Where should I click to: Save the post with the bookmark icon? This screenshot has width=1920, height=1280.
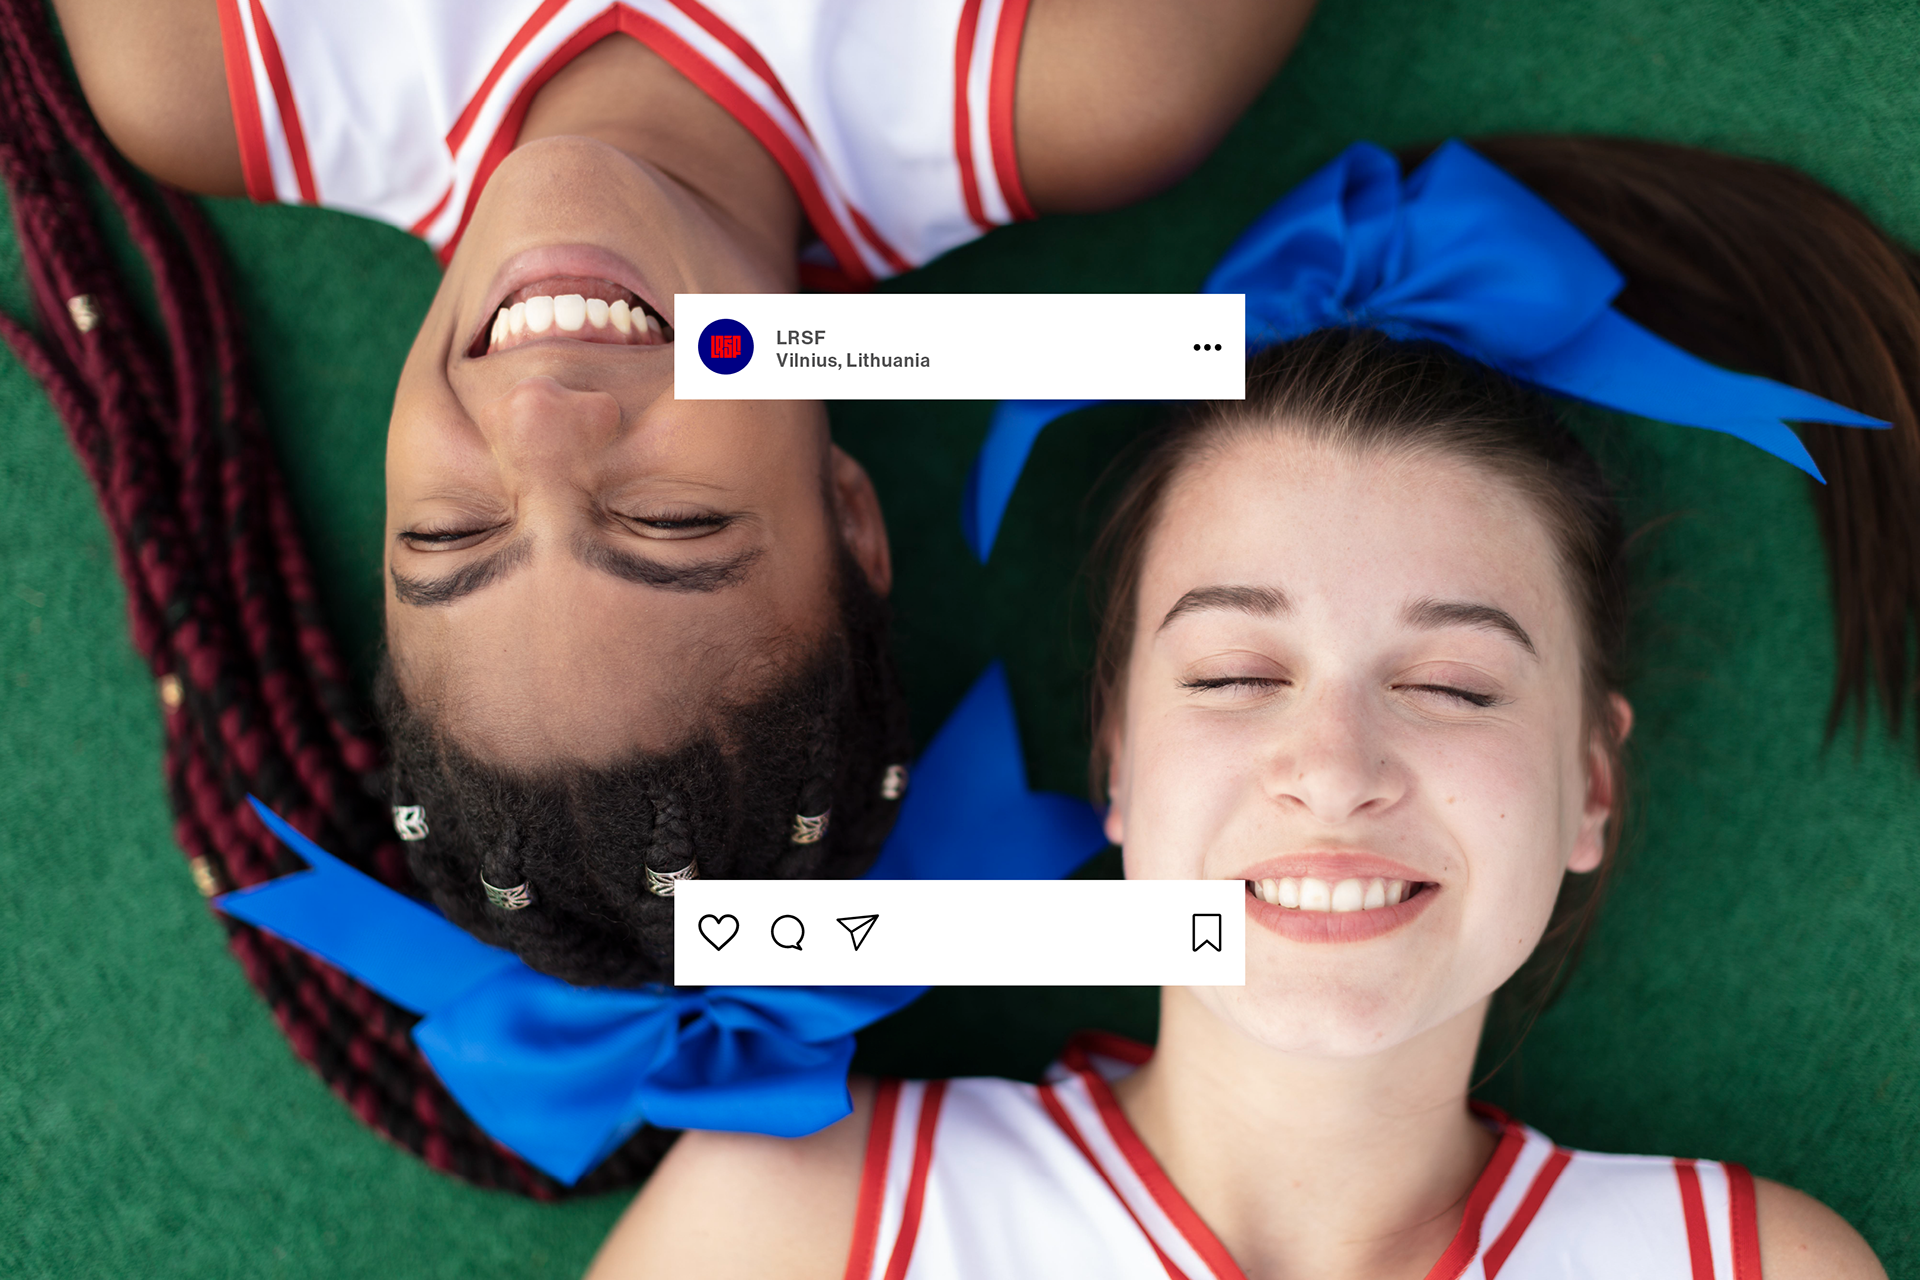coord(1206,932)
